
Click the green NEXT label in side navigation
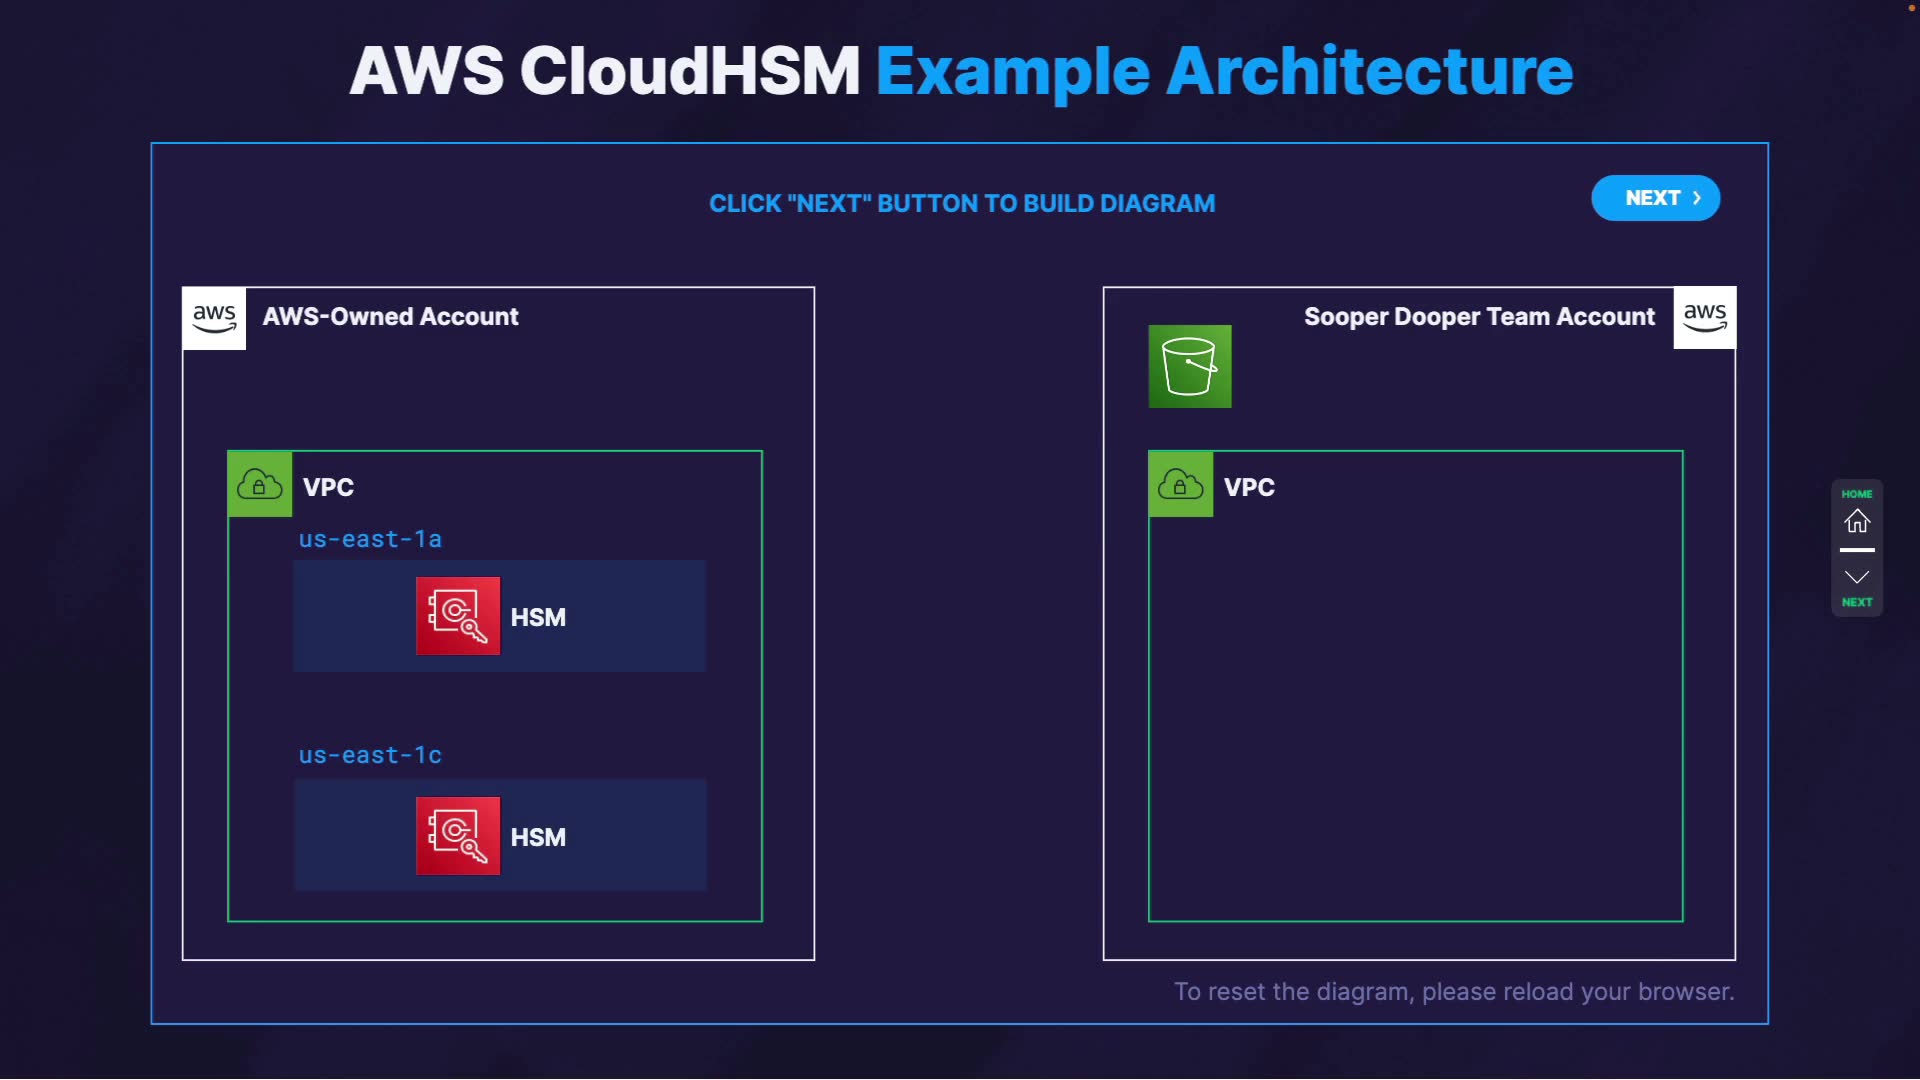(1856, 602)
